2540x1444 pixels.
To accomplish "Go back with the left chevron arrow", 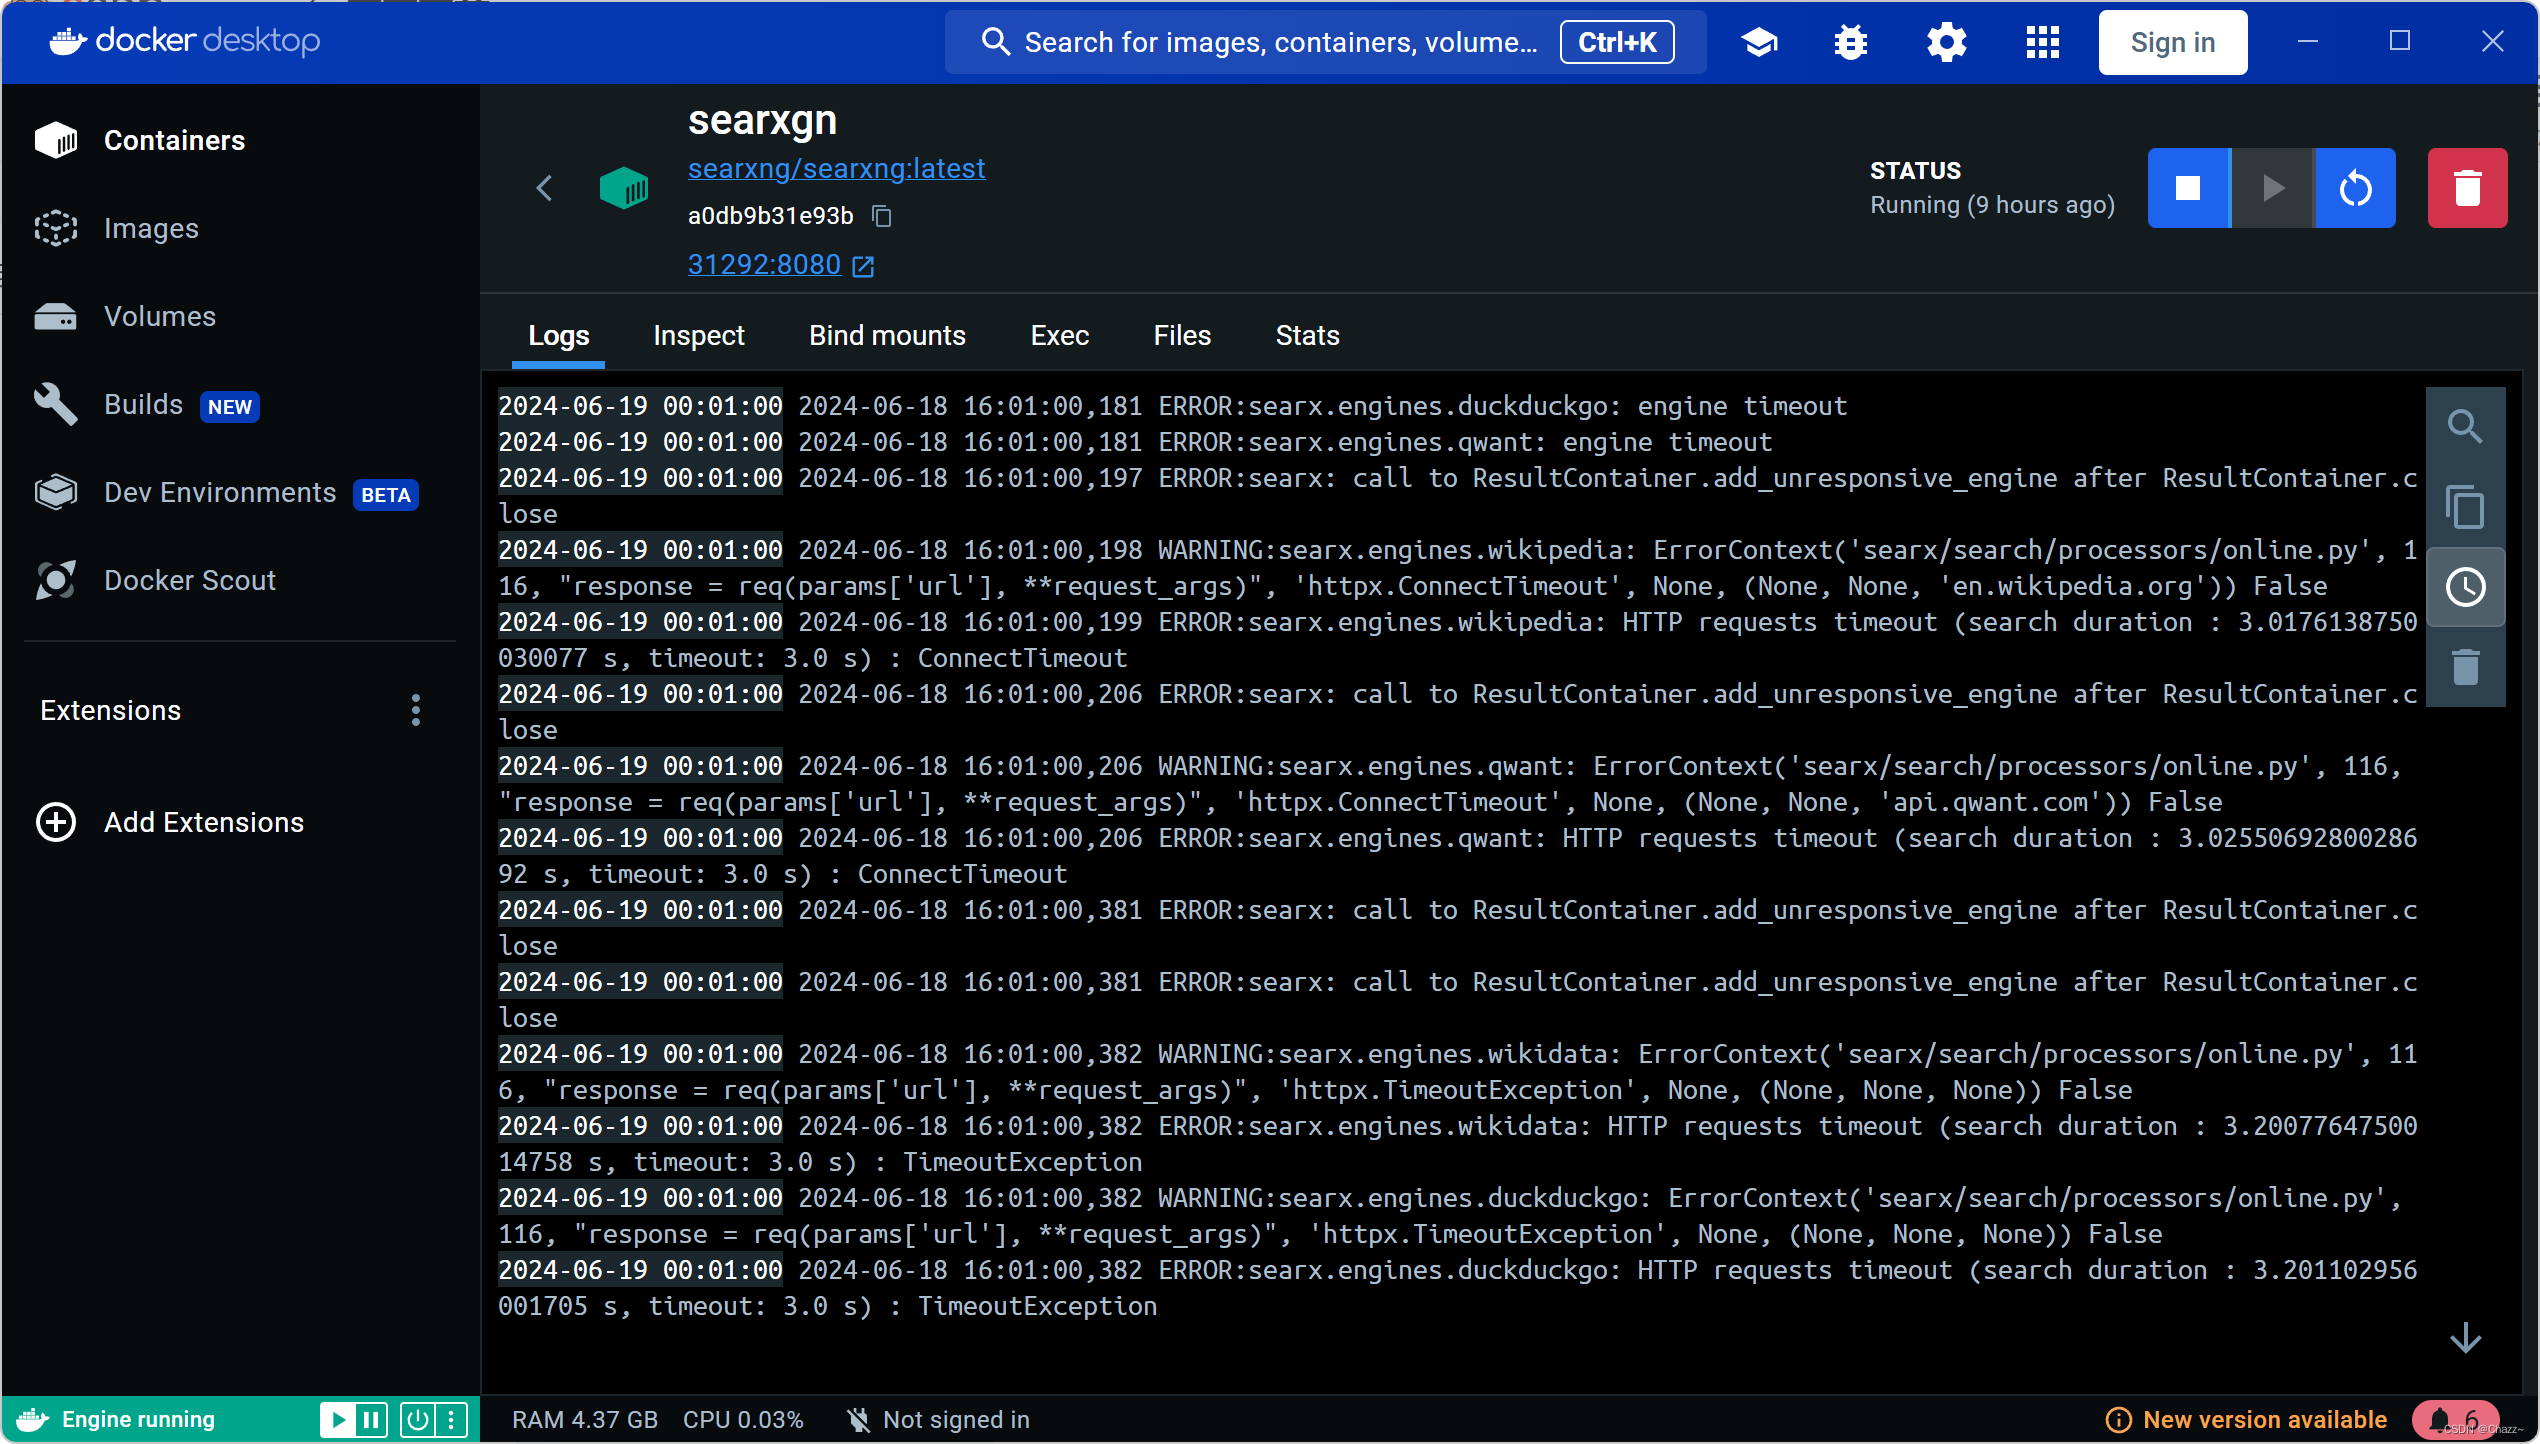I will click(x=544, y=188).
